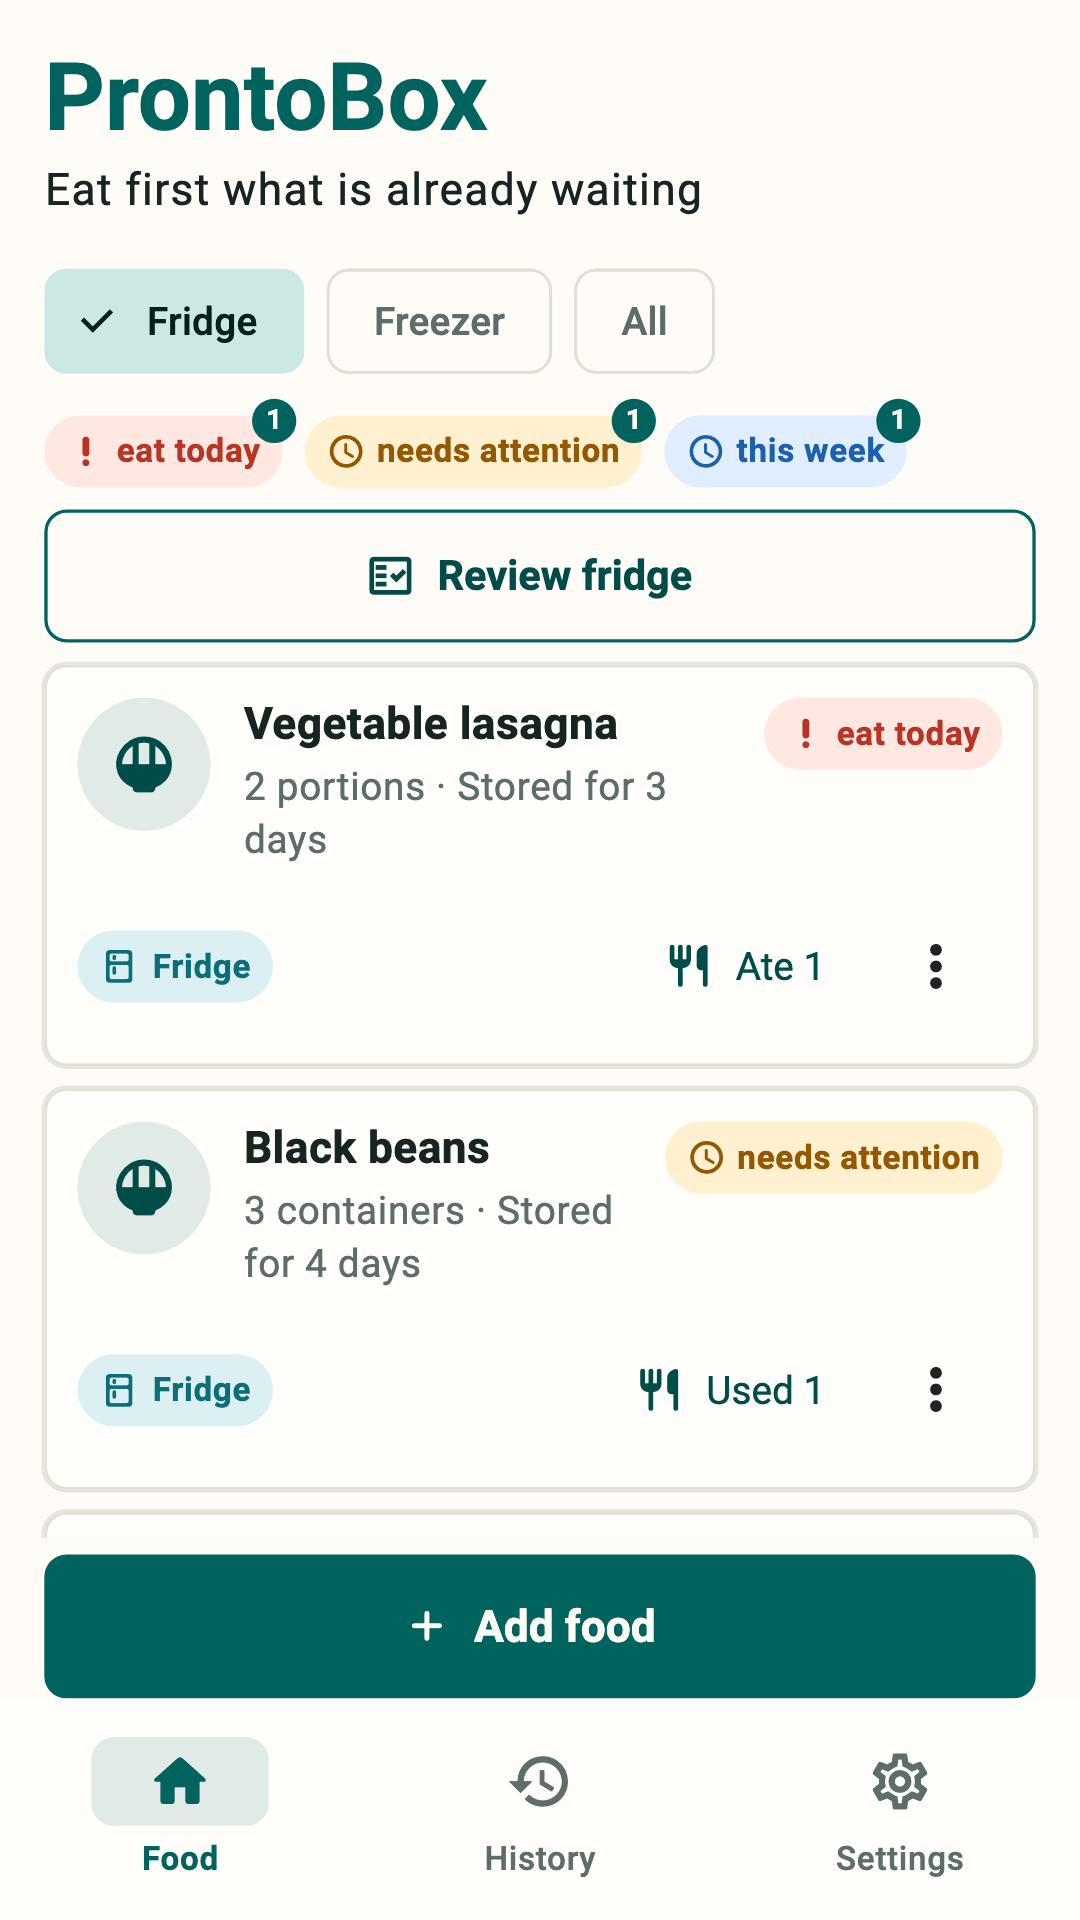Click the Ate 1 button
Image resolution: width=1080 pixels, height=1920 pixels.
[x=746, y=967]
